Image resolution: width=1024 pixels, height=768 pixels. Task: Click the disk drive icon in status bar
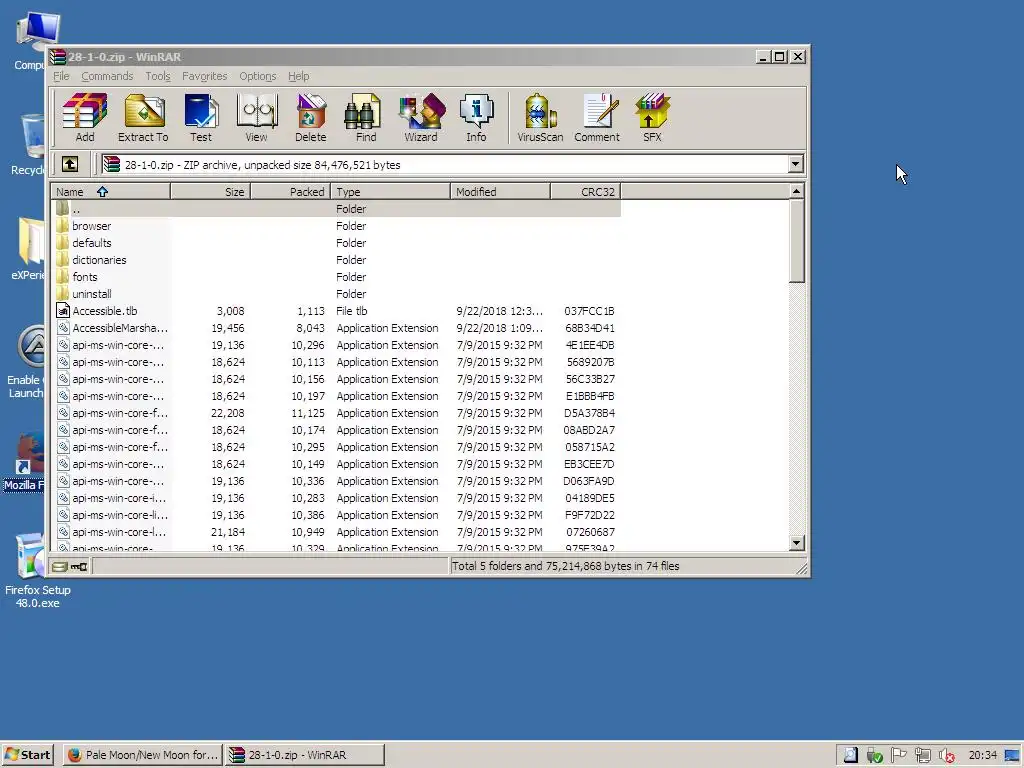[x=59, y=566]
